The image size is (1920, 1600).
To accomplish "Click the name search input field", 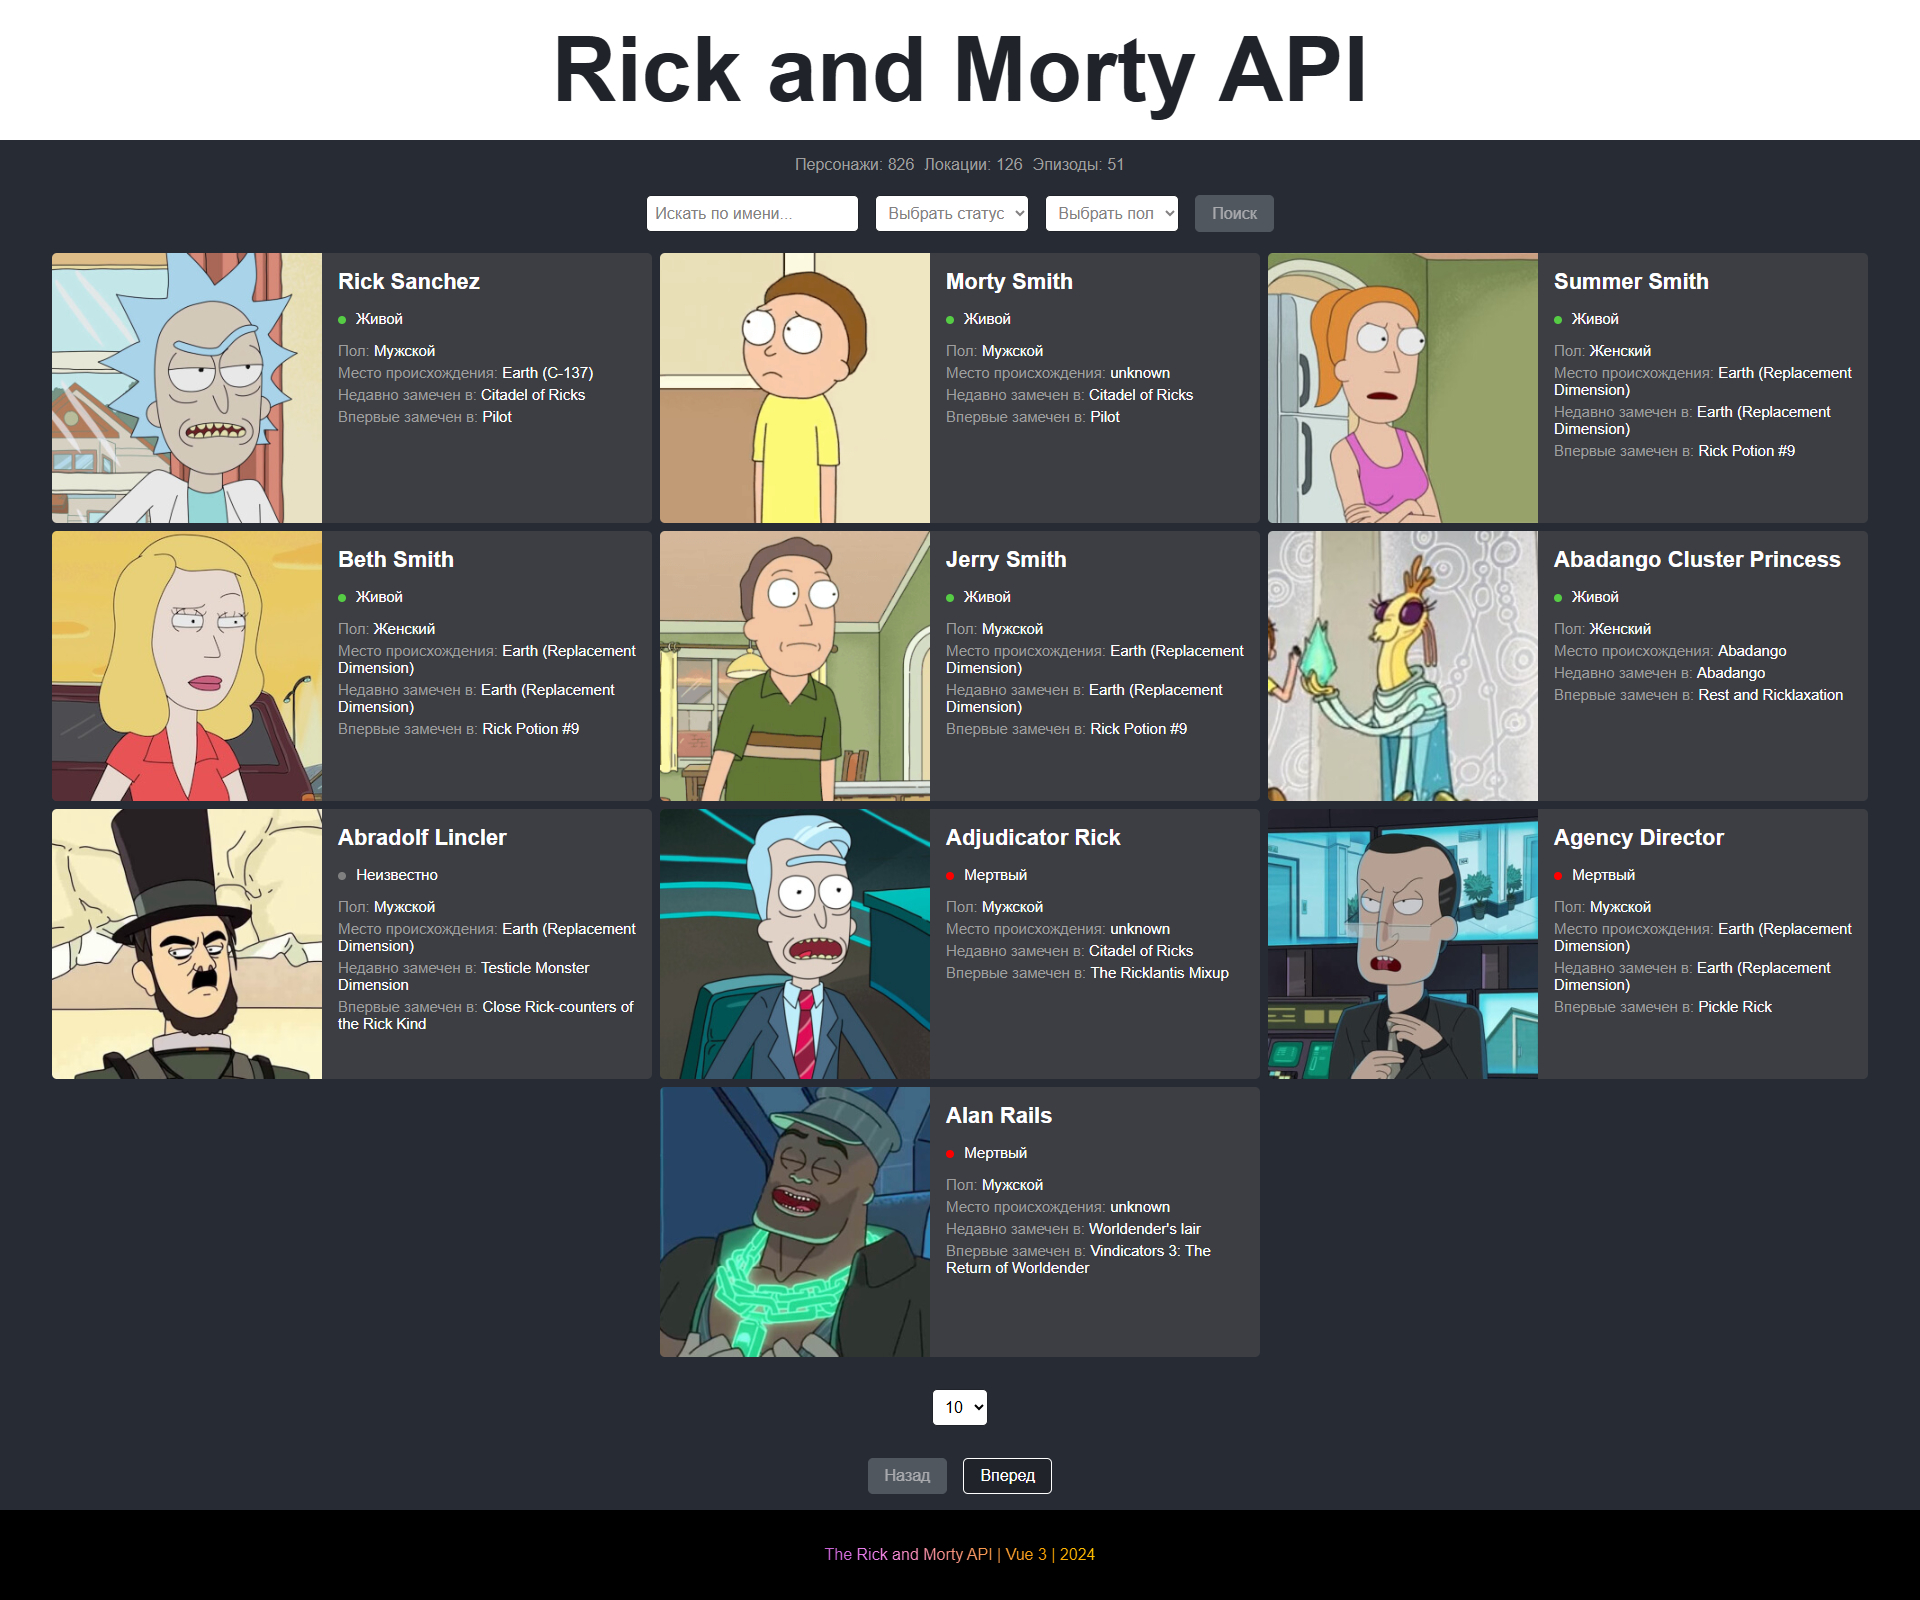I will click(752, 213).
